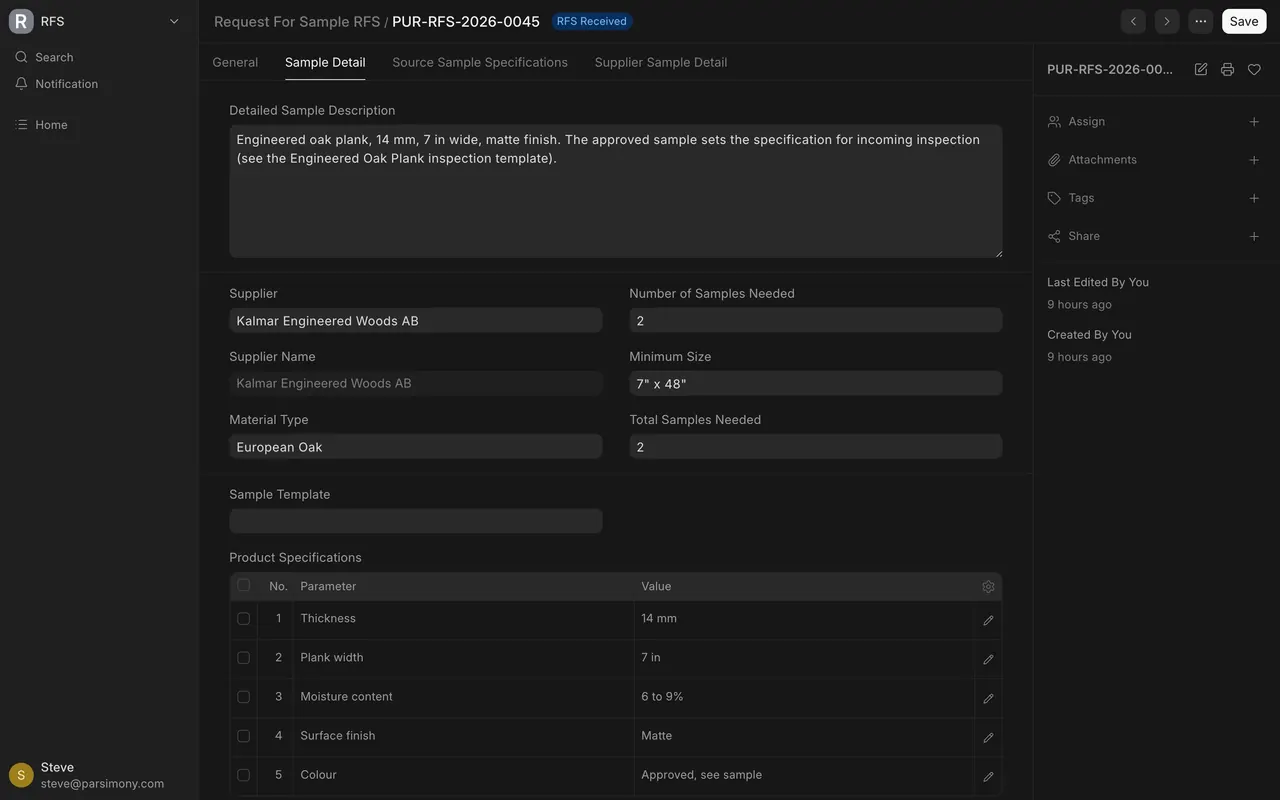
Task: Edit the Surface finish row pencil icon
Action: 988,737
